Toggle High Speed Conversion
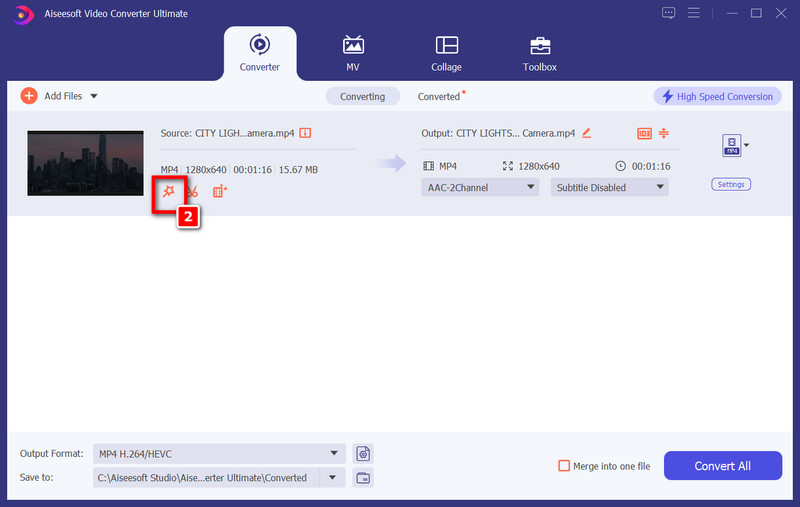 click(x=716, y=96)
